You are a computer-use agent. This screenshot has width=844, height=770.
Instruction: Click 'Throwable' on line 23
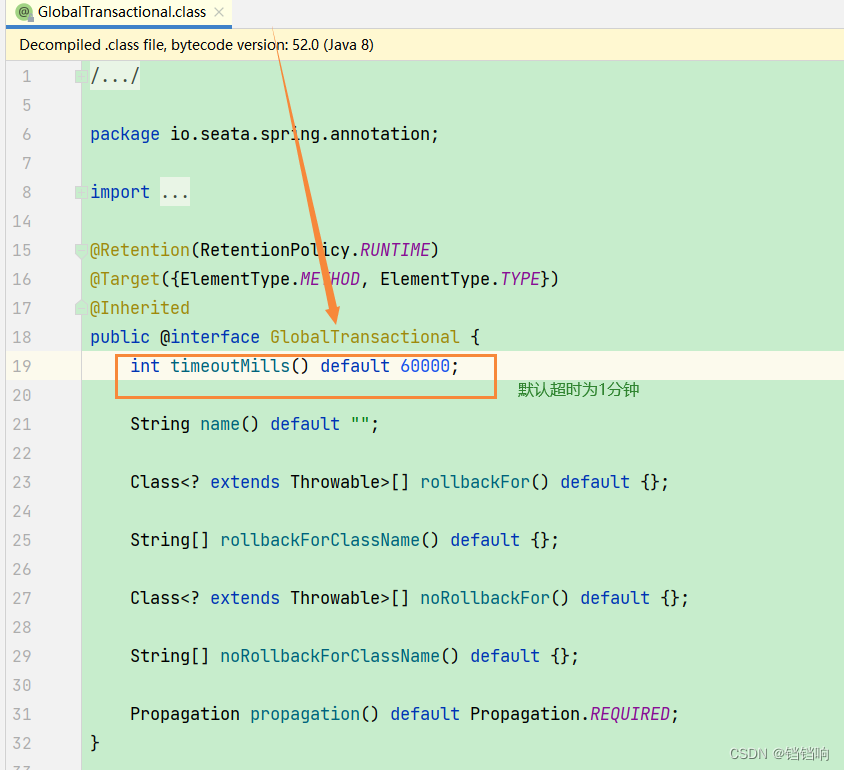[x=335, y=482]
